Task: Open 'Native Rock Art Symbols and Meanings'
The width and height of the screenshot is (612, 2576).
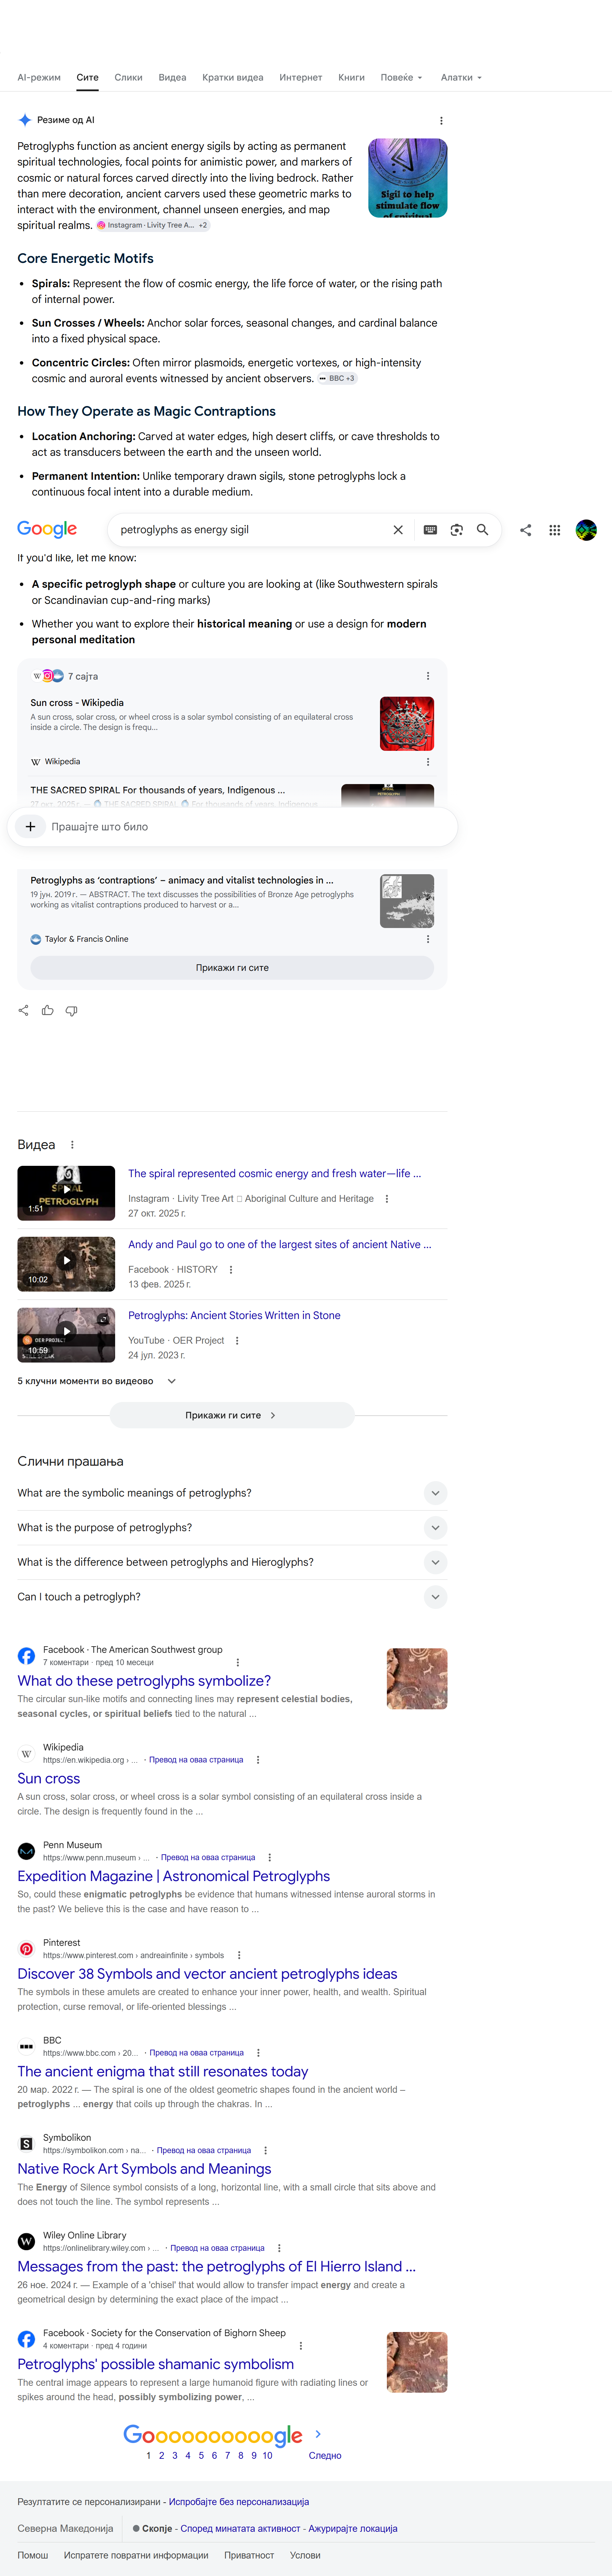Action: click(x=144, y=2169)
